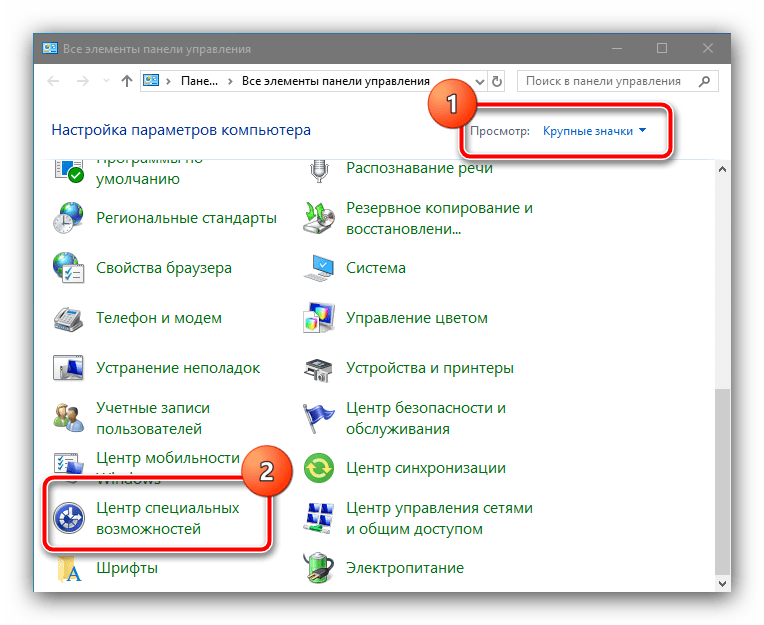
Task: Click Все элементы панели управления breadcrumb
Action: [x=336, y=81]
